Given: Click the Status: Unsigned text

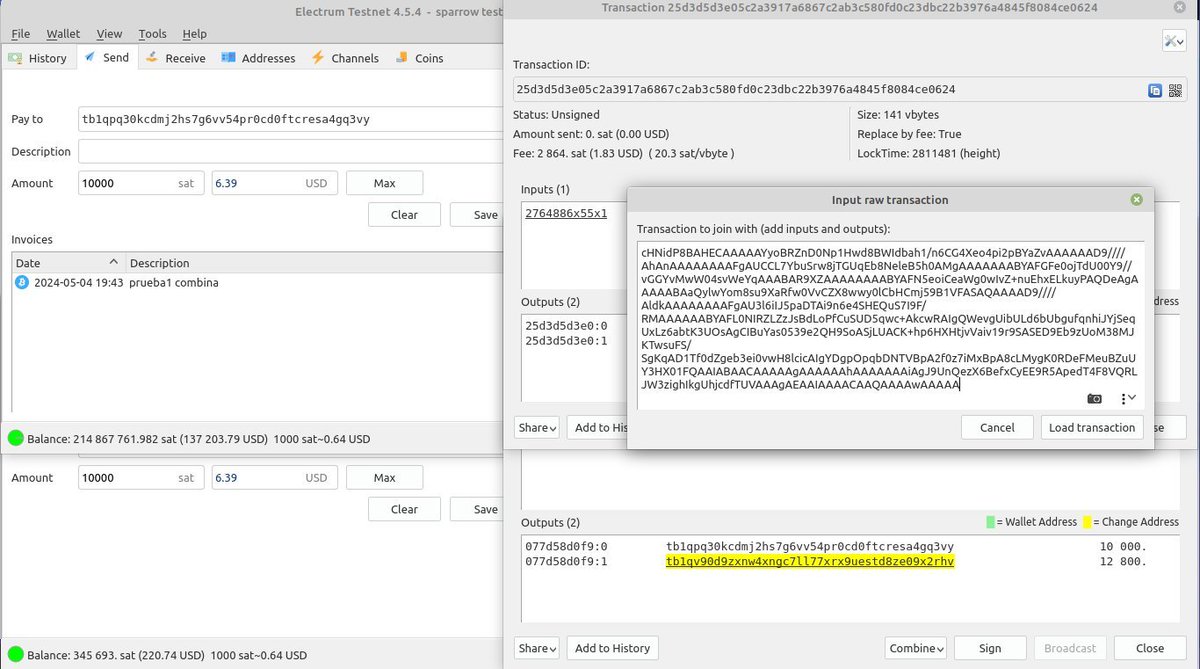Looking at the screenshot, I should tap(557, 115).
